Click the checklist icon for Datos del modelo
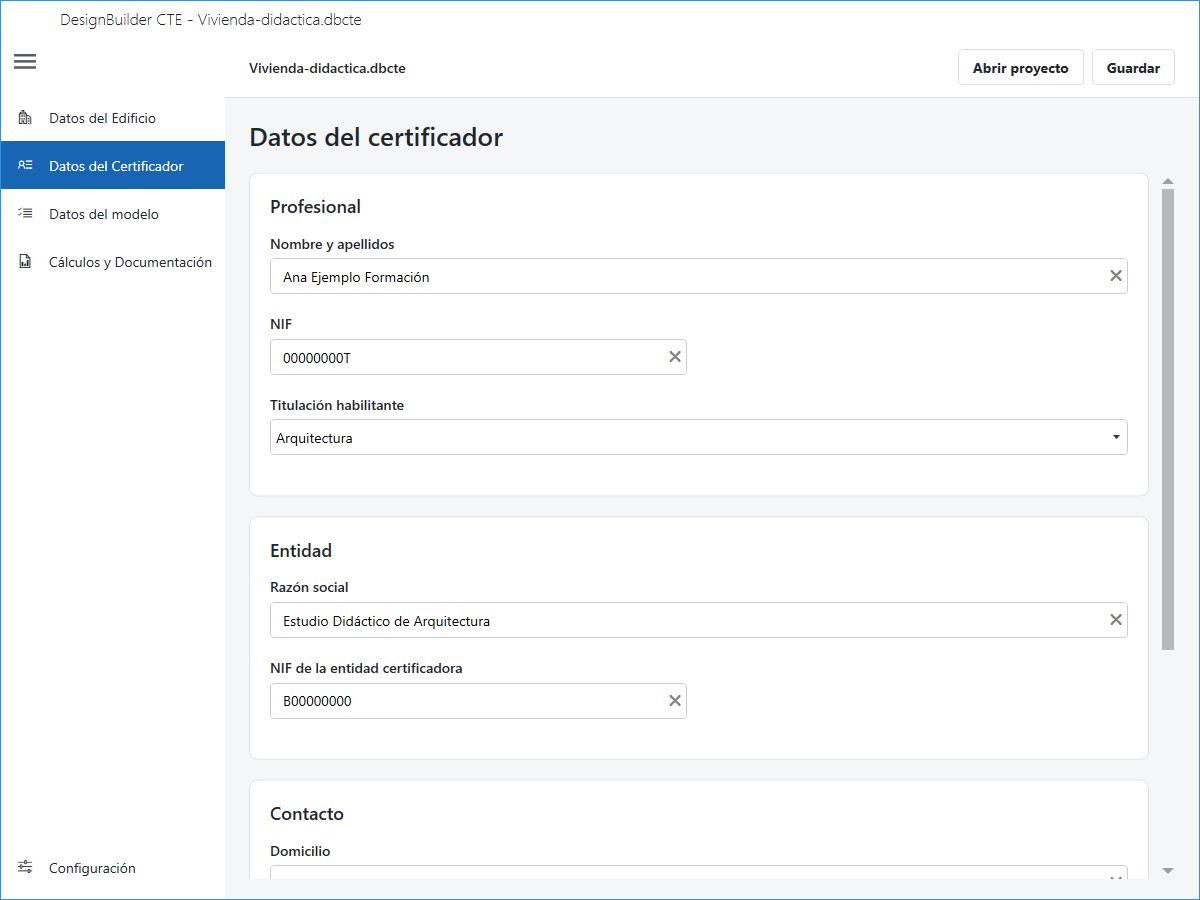Screen dimensions: 1200x900 click(x=26, y=214)
